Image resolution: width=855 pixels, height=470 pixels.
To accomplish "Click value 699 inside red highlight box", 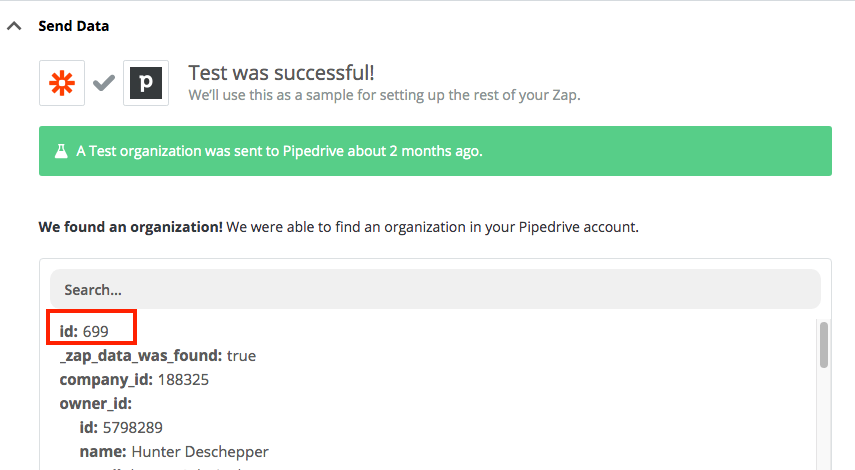I will (95, 332).
